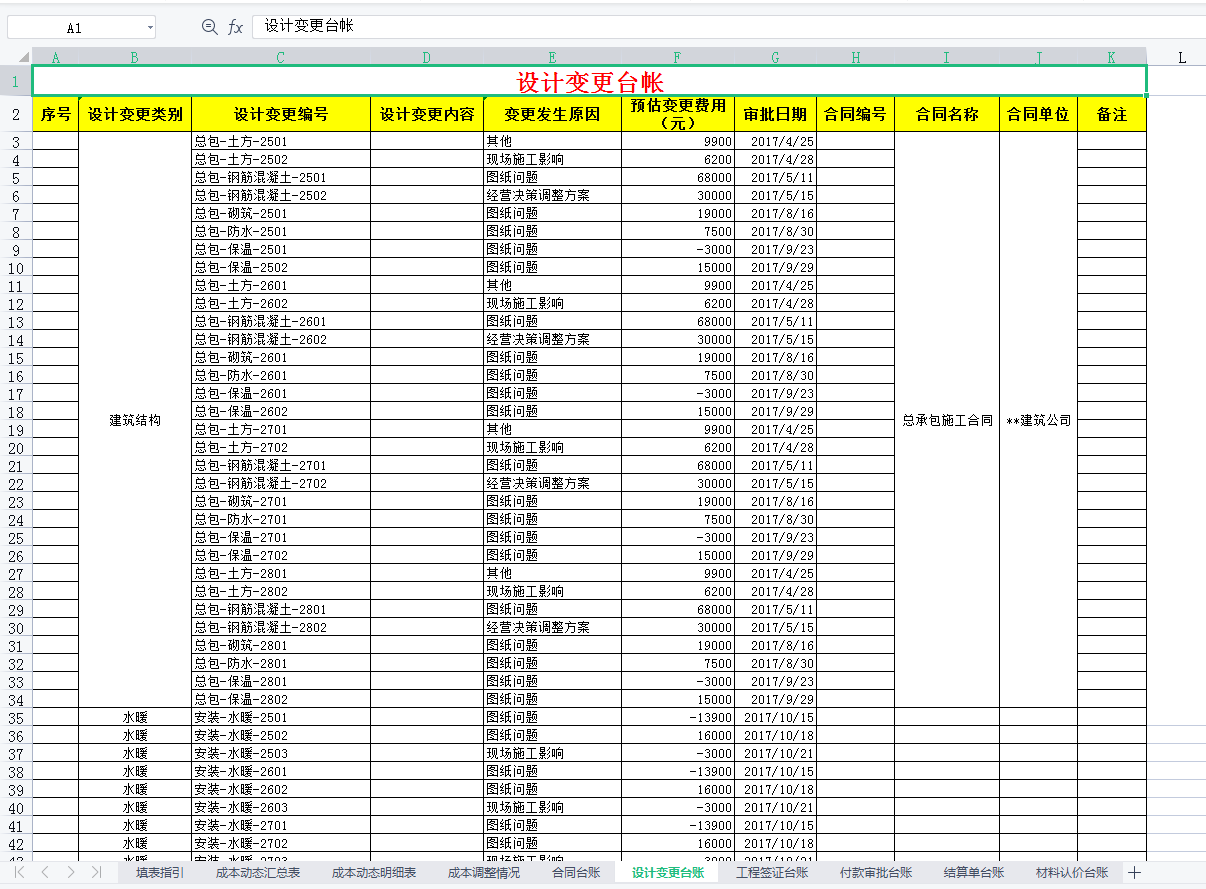Screen dimensions: 1206x889
Task: Open the fx insert function dialog
Action: tap(235, 27)
